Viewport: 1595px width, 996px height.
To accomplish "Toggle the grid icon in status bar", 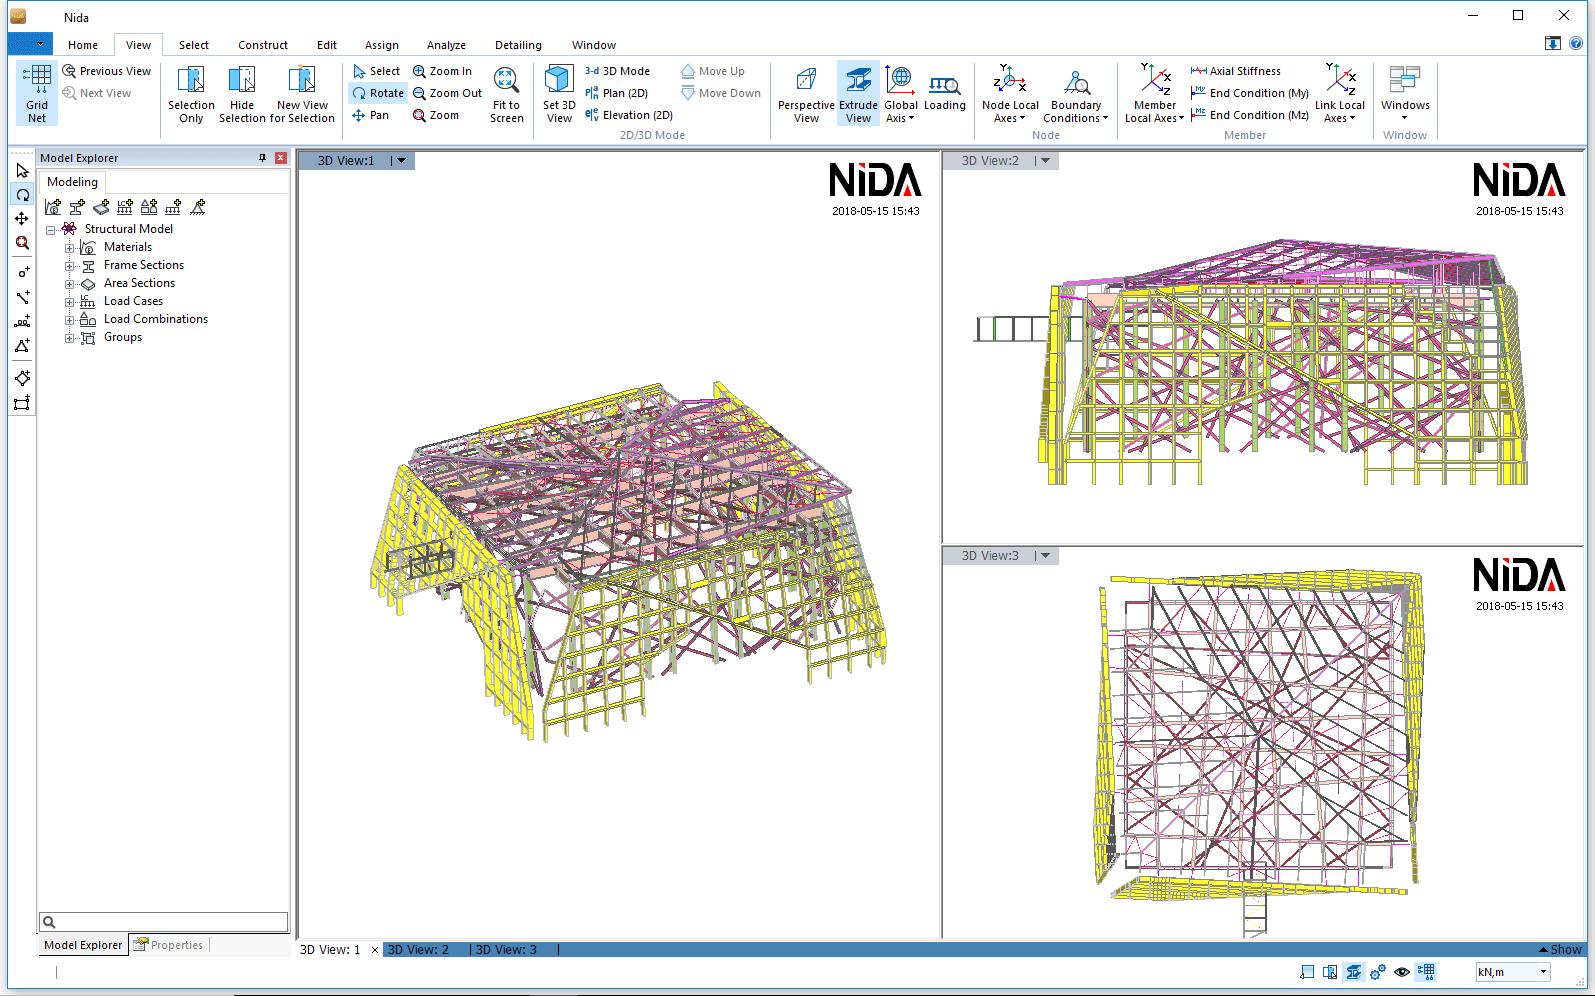I will [1426, 972].
